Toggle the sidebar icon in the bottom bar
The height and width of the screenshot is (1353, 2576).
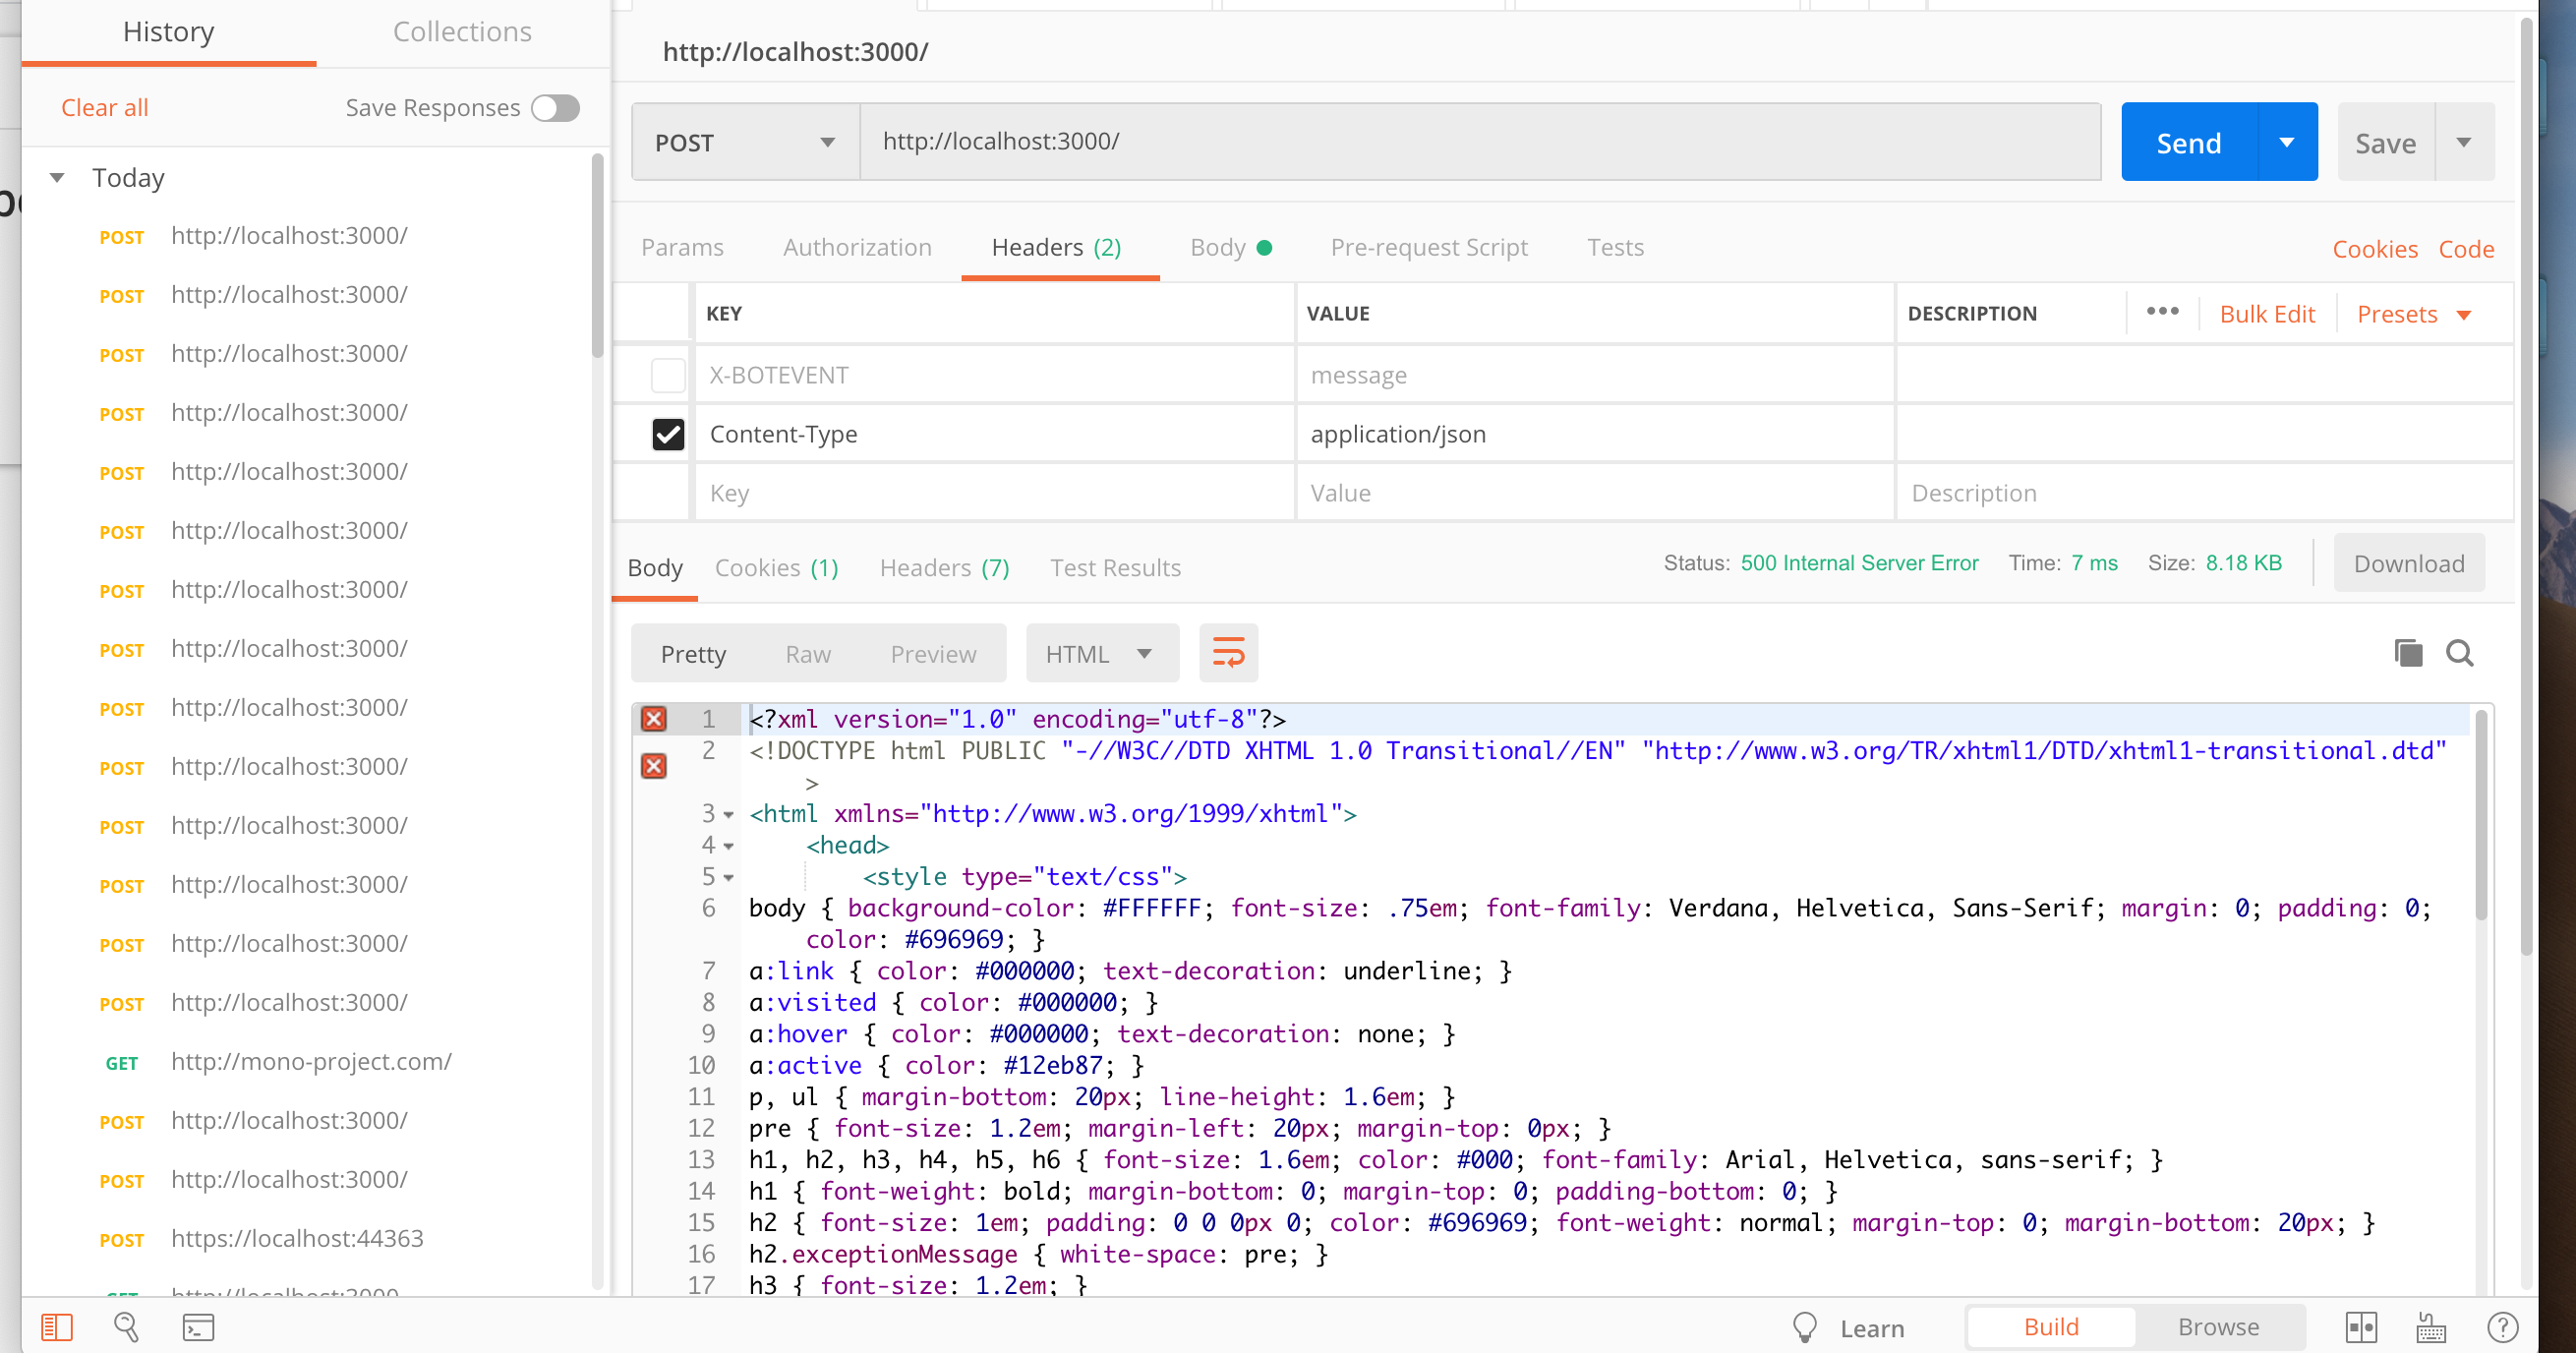57,1327
